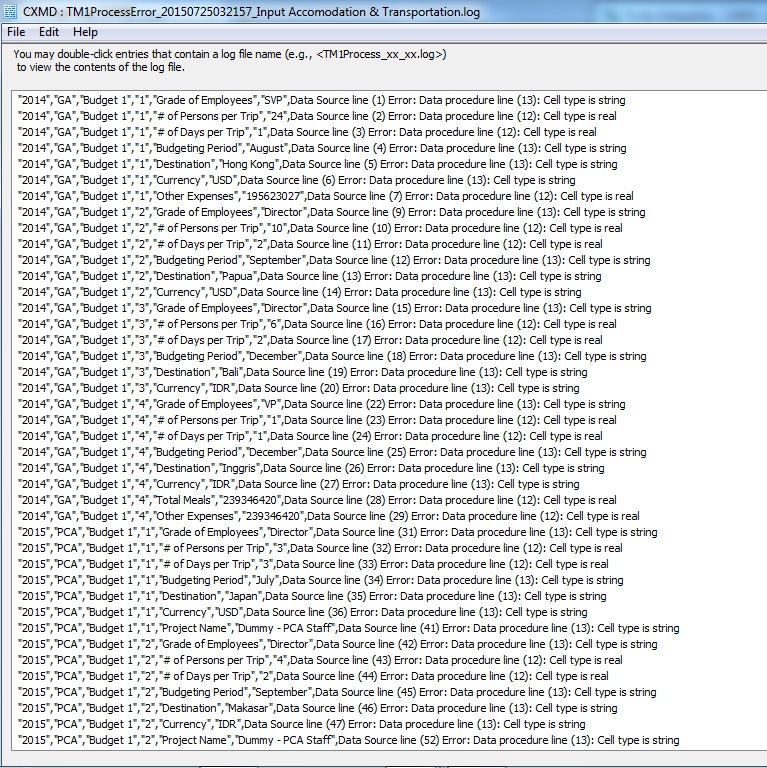Select the Destination Papua log line
767x768 pixels.
click(x=310, y=276)
